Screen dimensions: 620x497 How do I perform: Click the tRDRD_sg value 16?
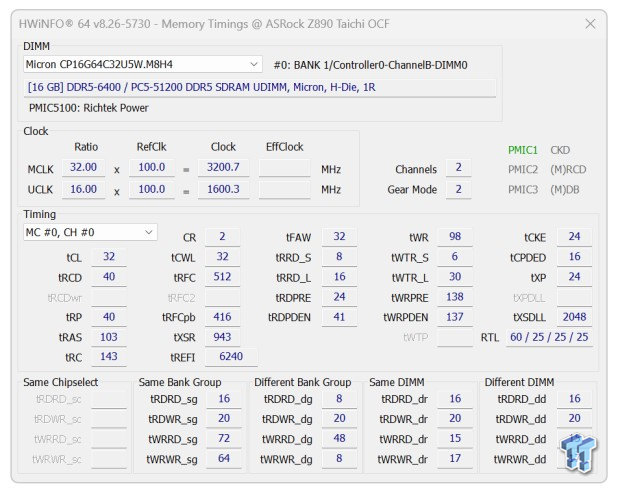(x=224, y=399)
